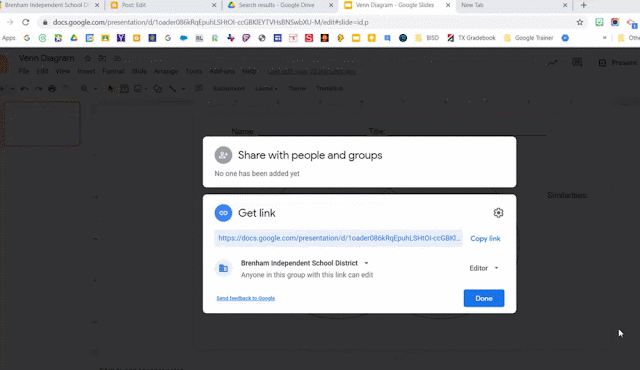Click the Background button in Slides toolbar

click(x=229, y=89)
